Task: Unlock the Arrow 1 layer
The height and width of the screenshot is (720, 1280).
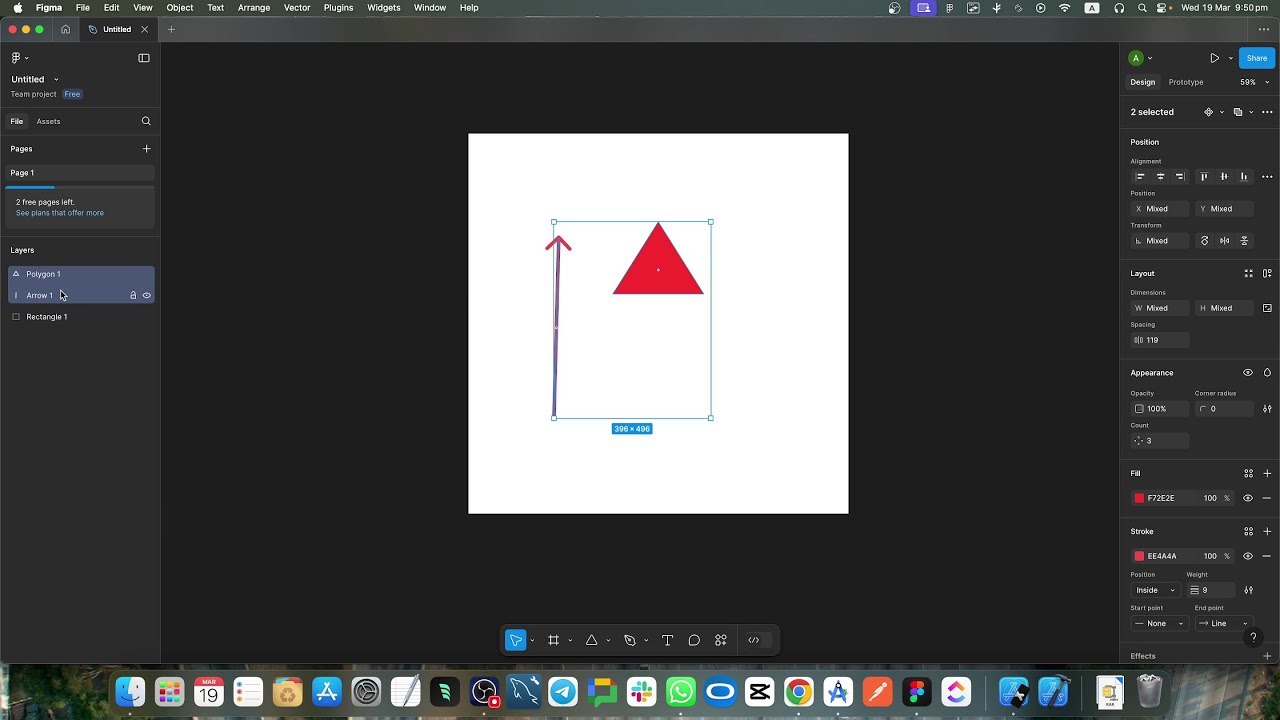Action: (x=133, y=295)
